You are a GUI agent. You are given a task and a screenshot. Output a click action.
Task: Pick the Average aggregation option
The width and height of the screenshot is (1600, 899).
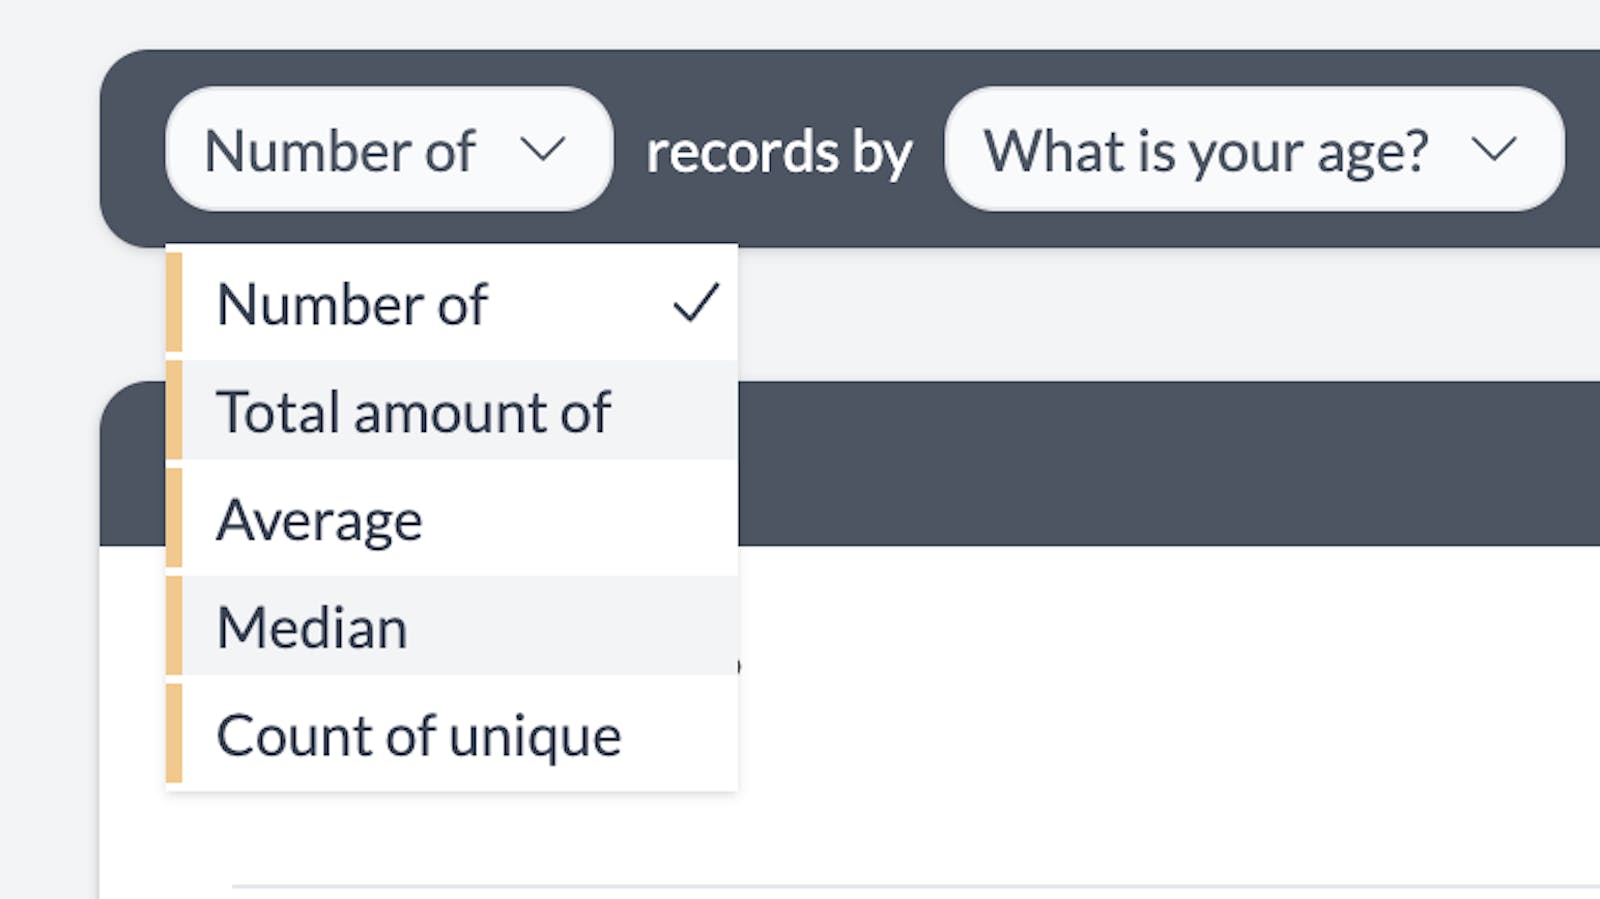pyautogui.click(x=320, y=520)
